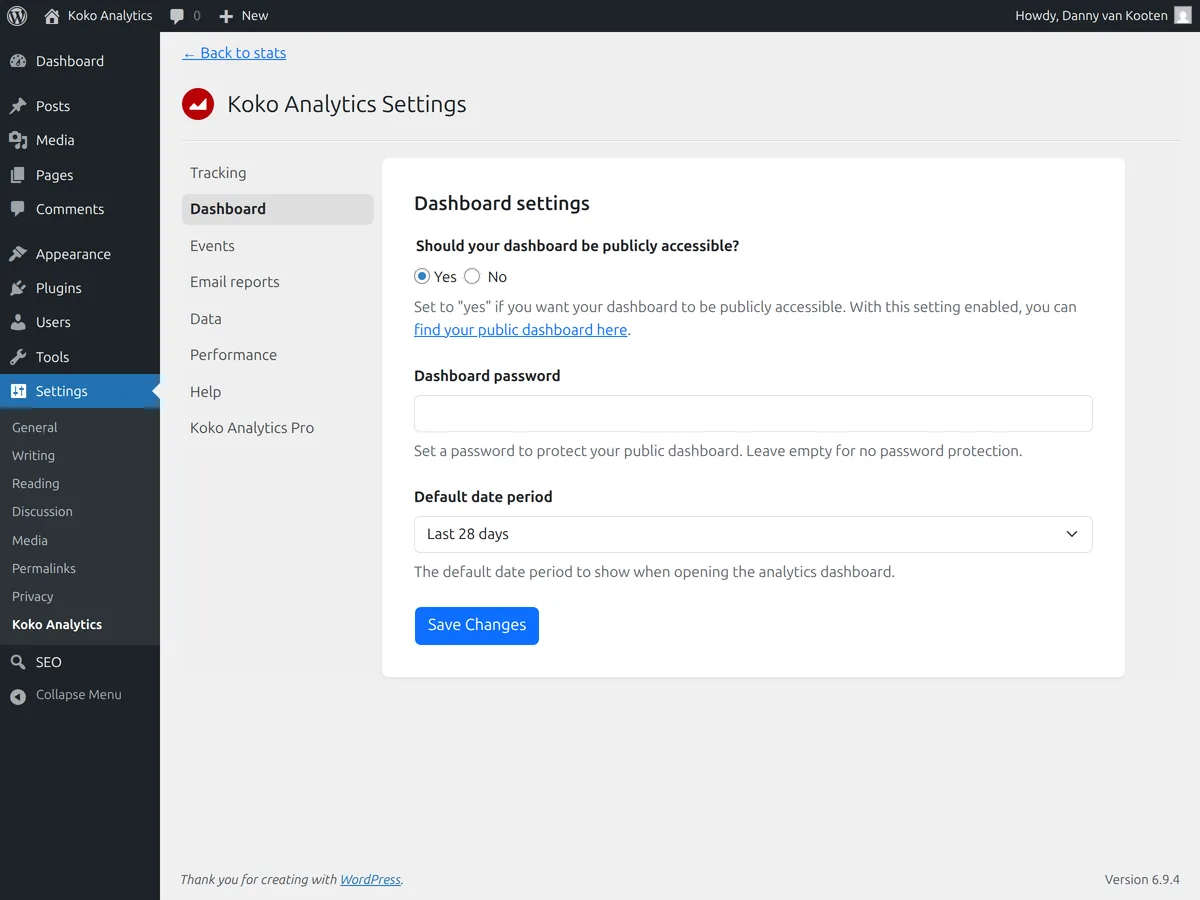Image resolution: width=1200 pixels, height=900 pixels.
Task: Open the find your public dashboard here link
Action: [x=521, y=330]
